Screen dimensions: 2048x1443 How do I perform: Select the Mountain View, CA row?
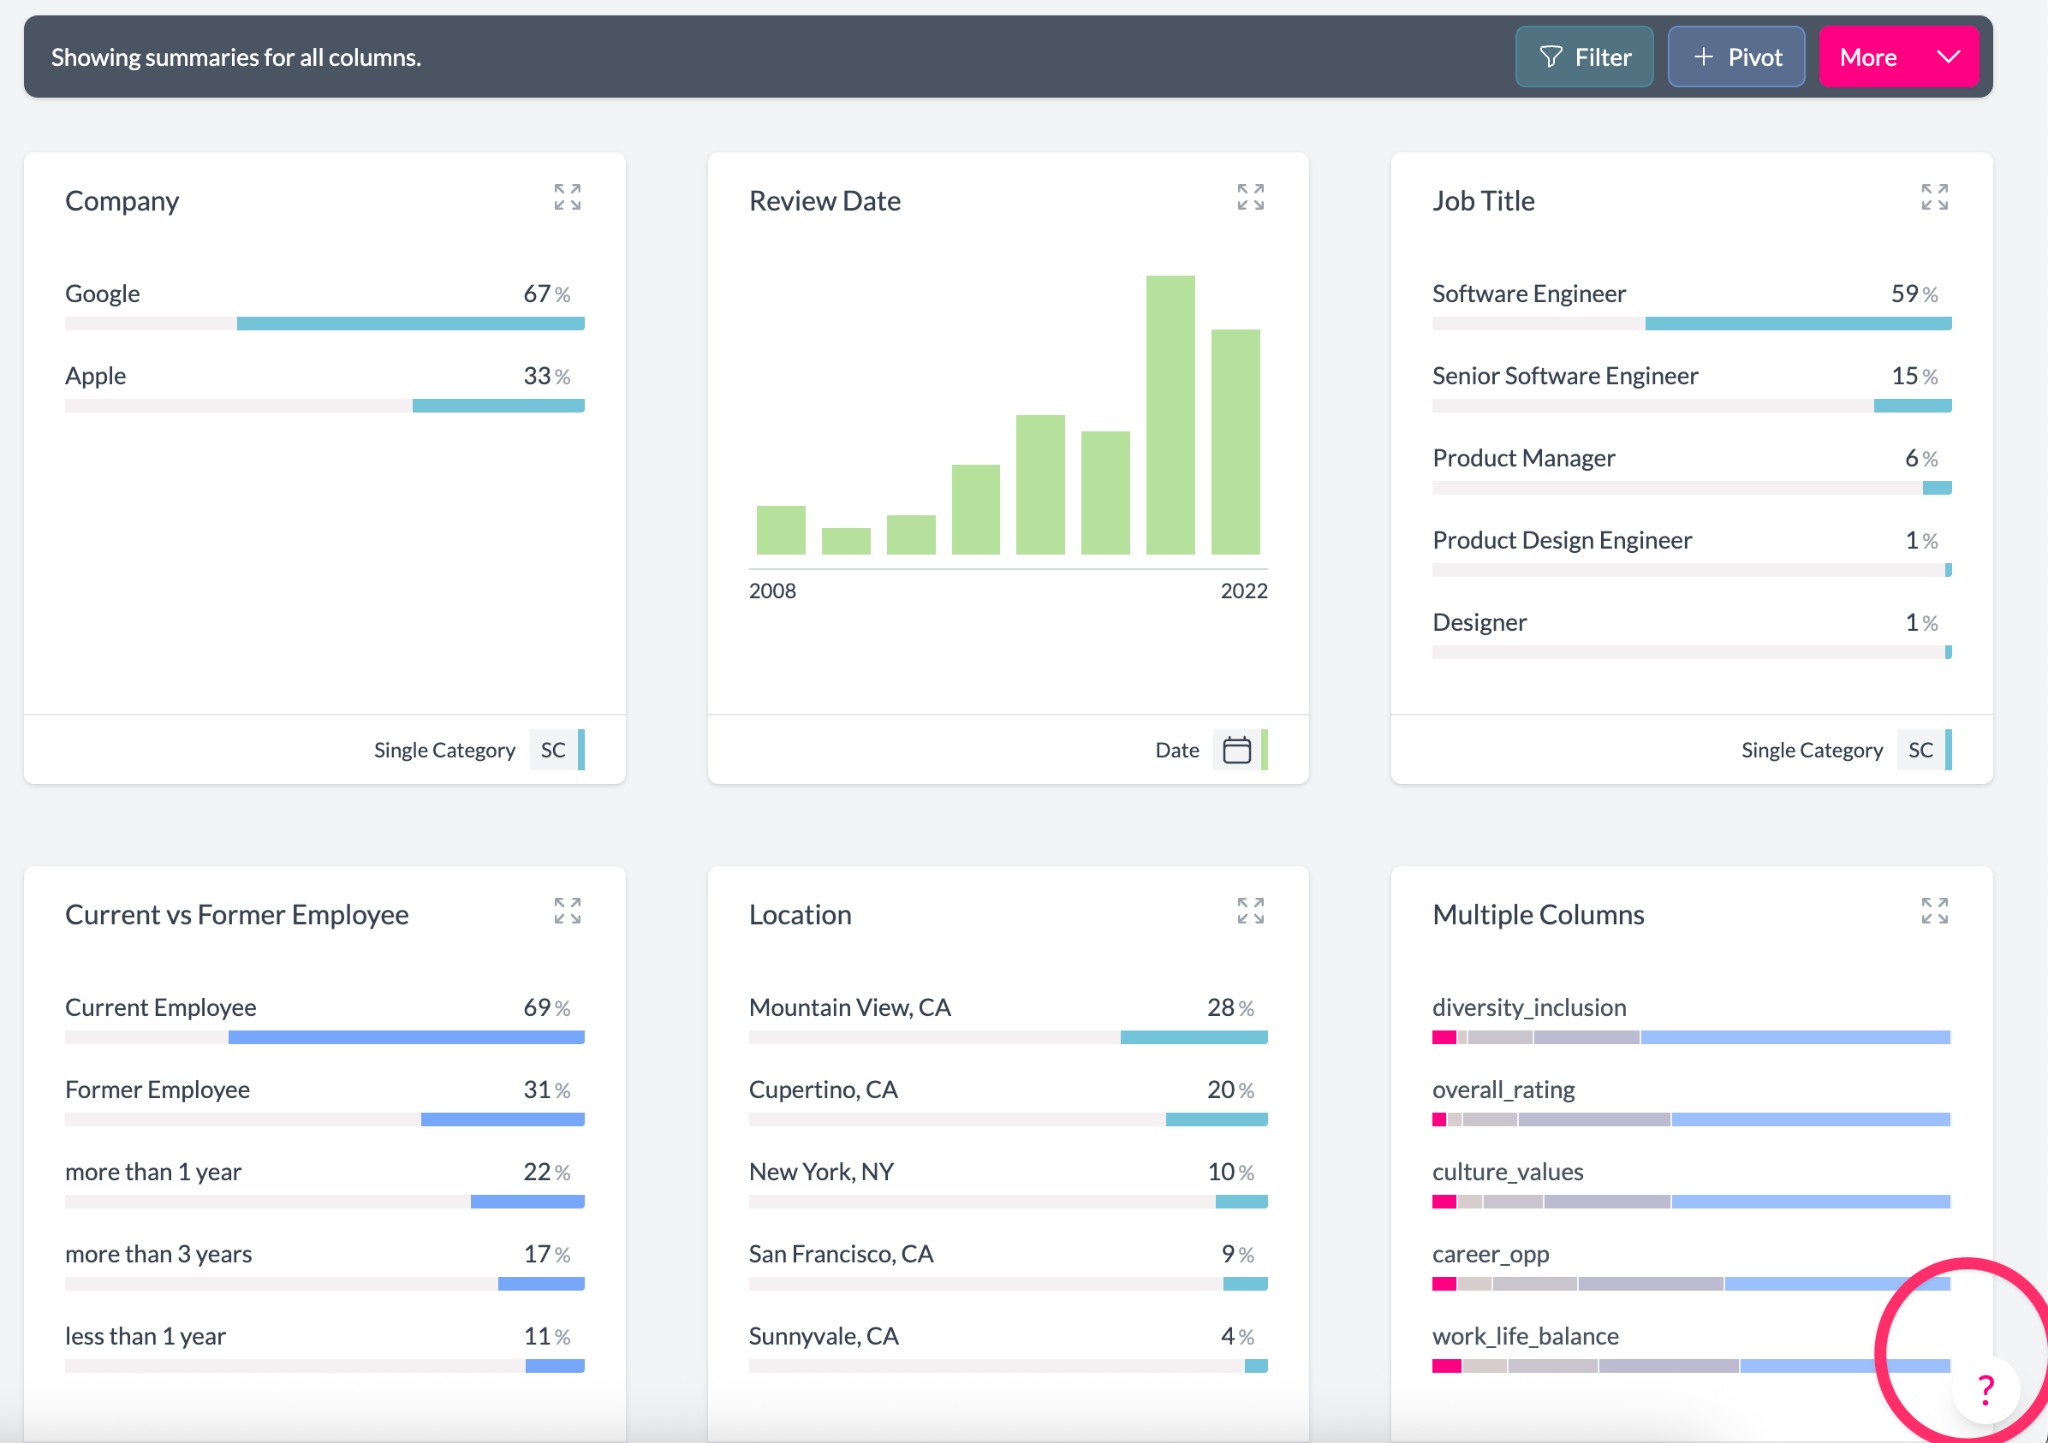850,1008
